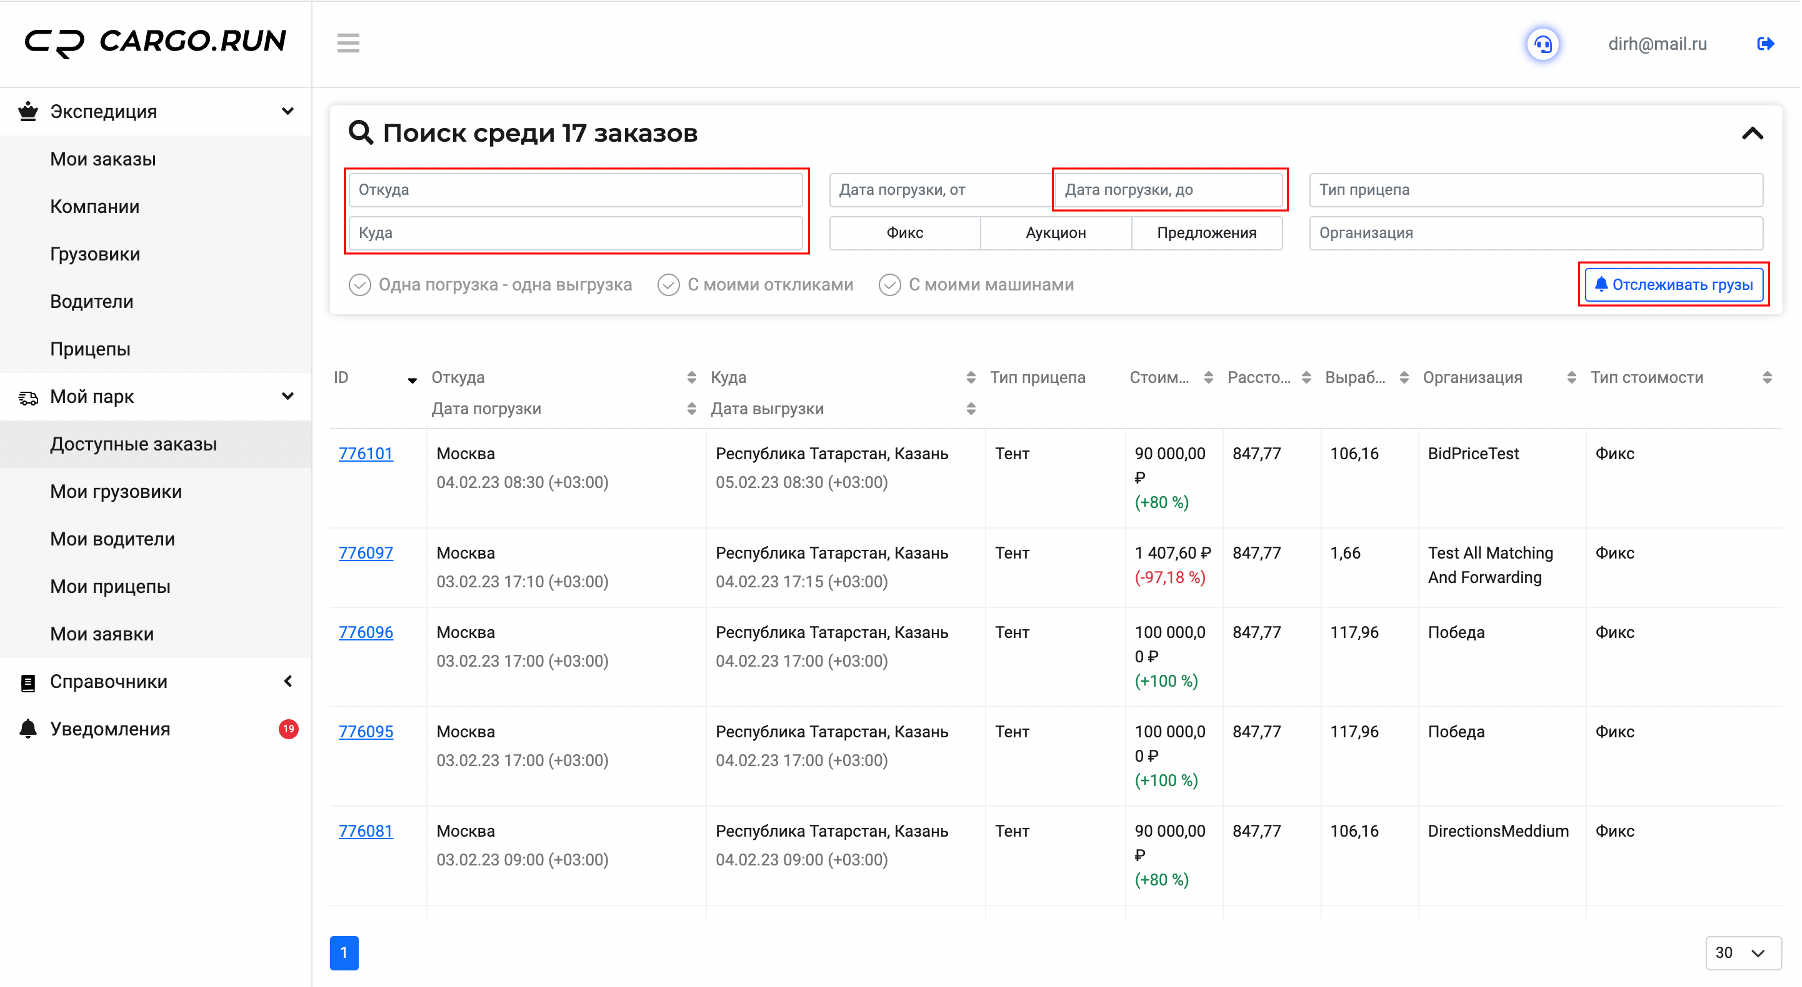Screen dimensions: 1802x987
Task: Click the red notifications count badge
Action: click(288, 729)
